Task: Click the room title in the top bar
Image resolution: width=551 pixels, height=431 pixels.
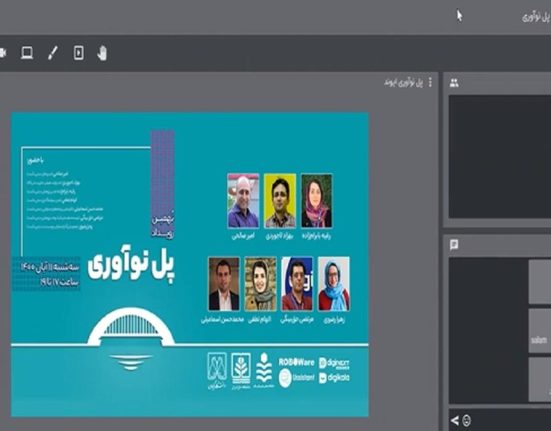Action: pyautogui.click(x=536, y=17)
